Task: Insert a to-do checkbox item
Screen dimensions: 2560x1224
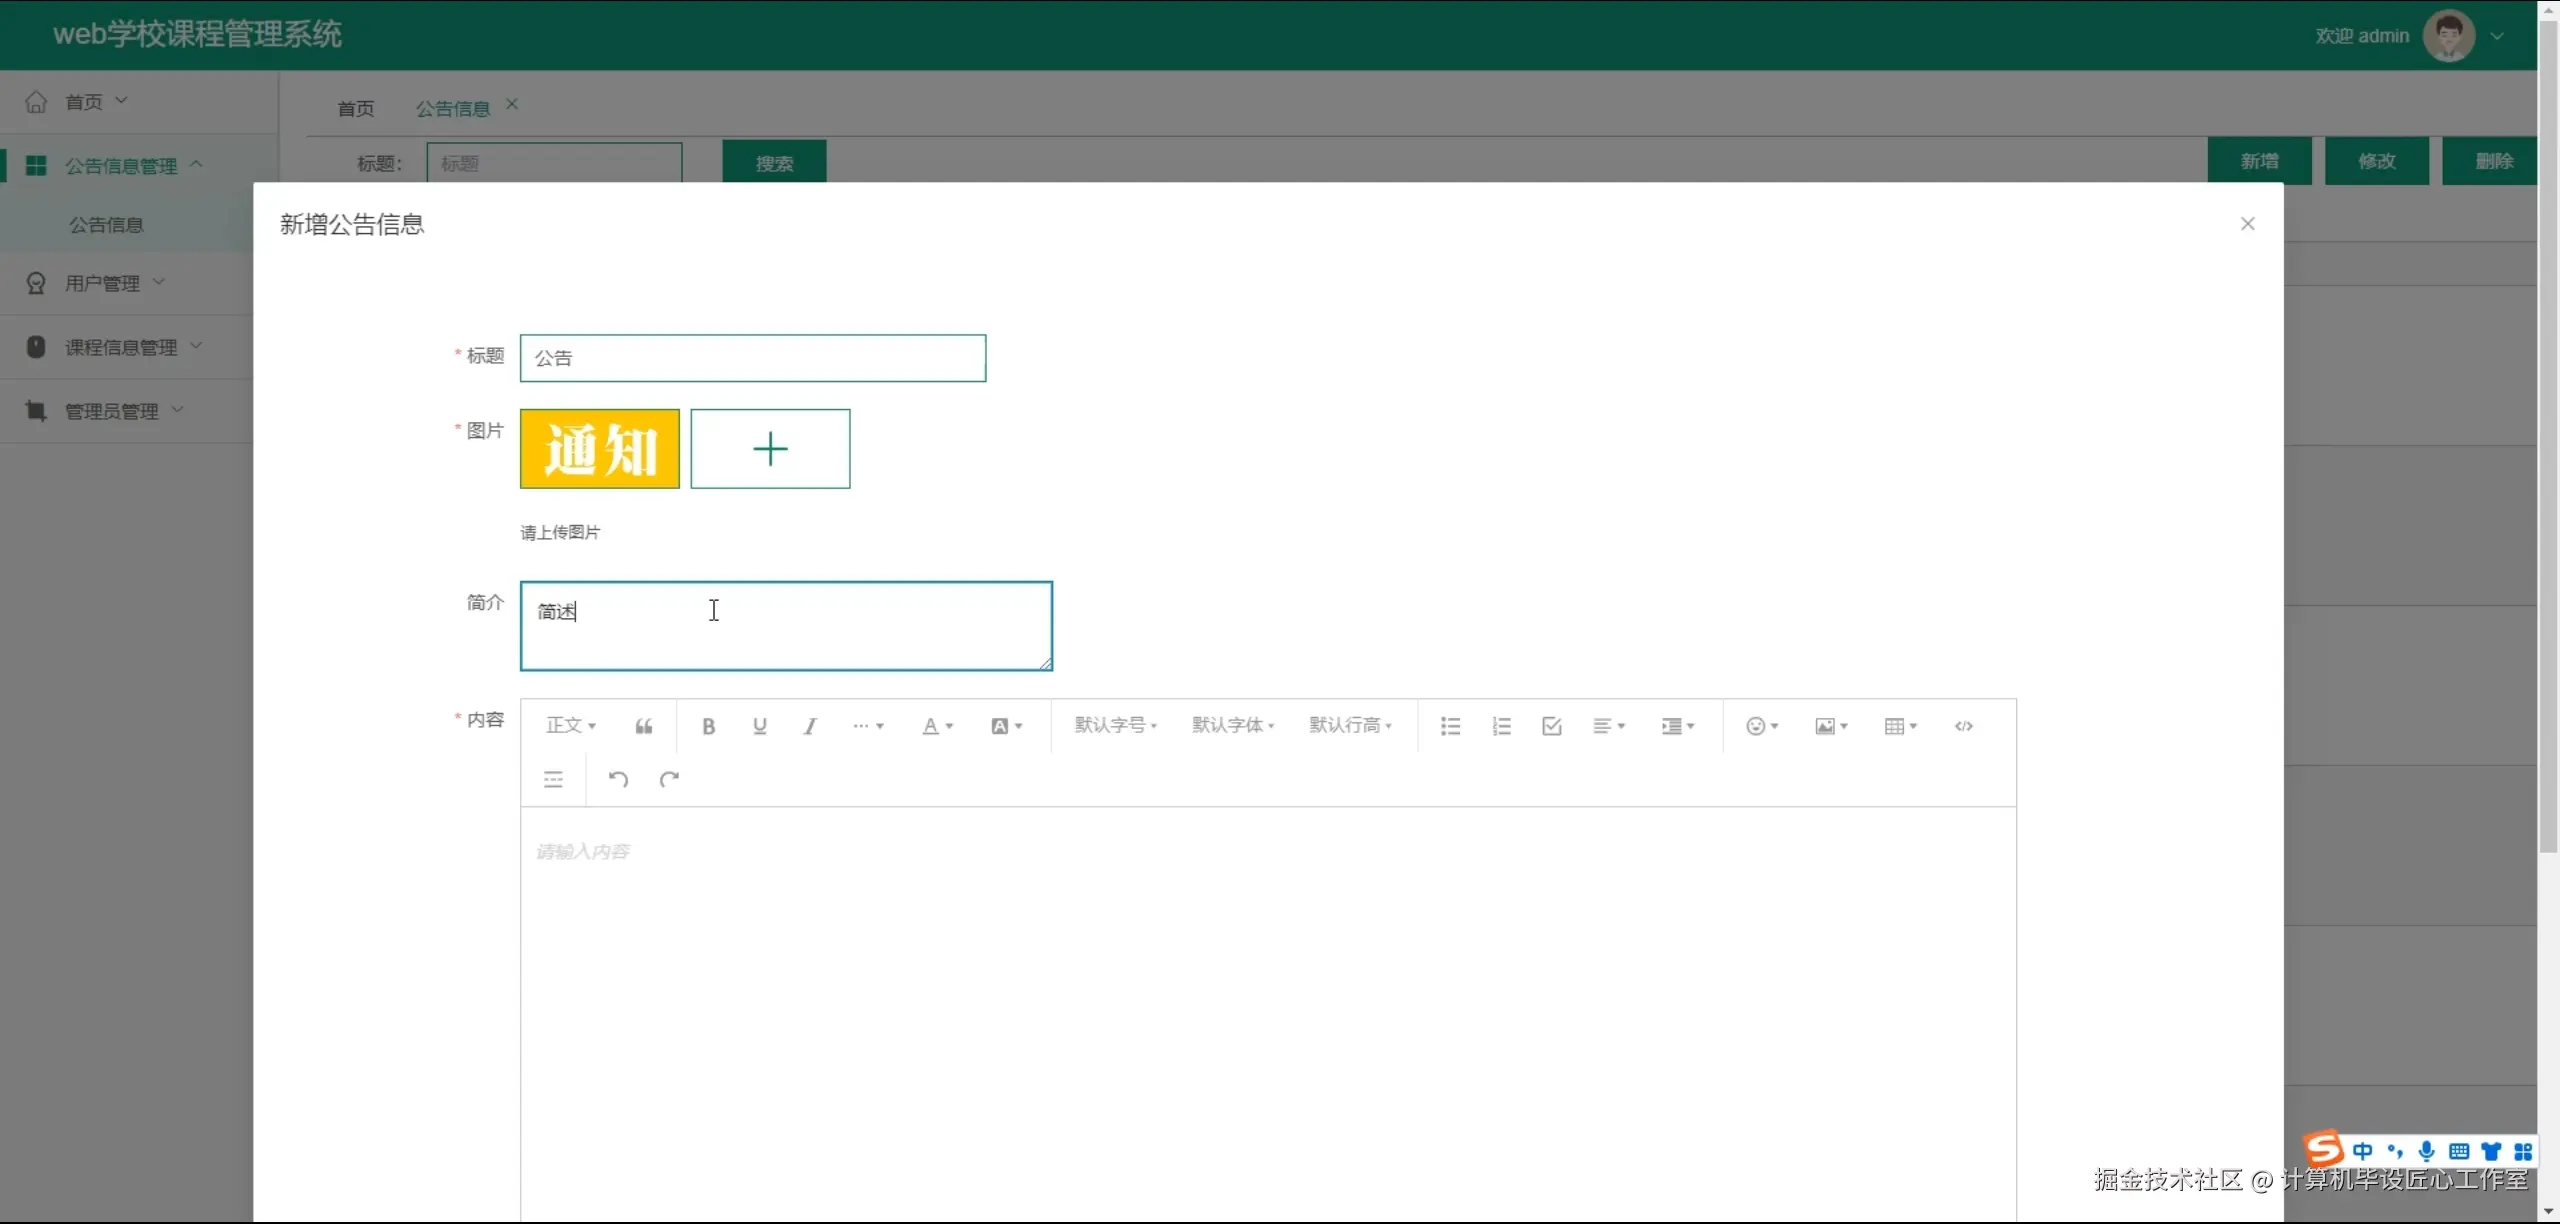Action: pos(1552,727)
